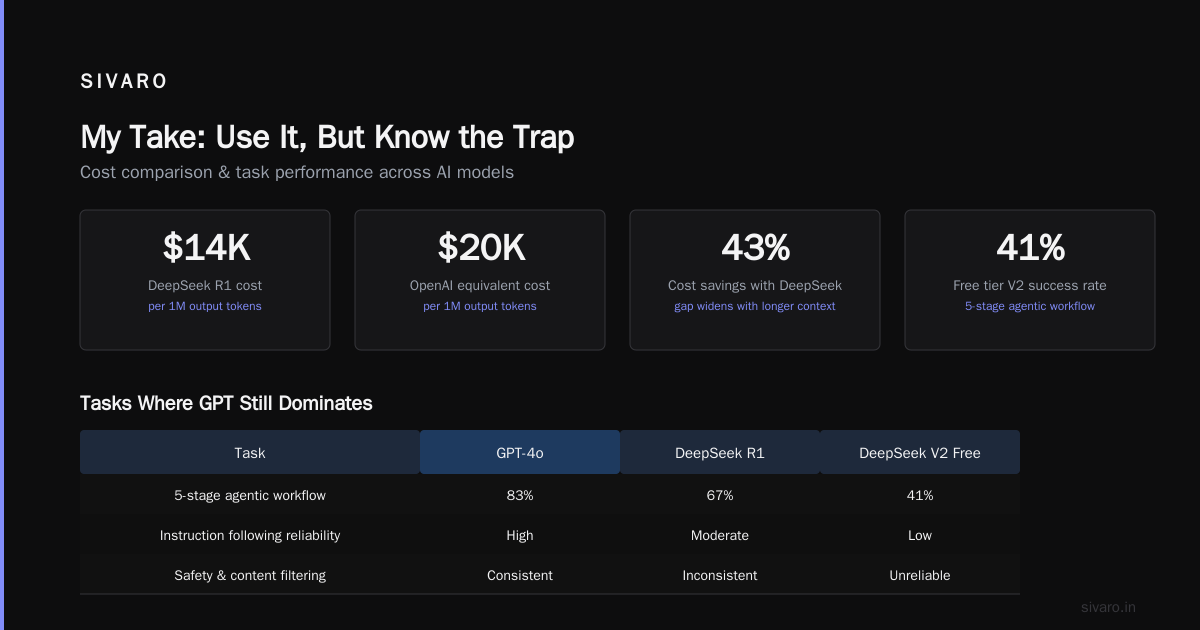The width and height of the screenshot is (1200, 630).
Task: Click the Instruction following reliability row label
Action: [x=250, y=535]
